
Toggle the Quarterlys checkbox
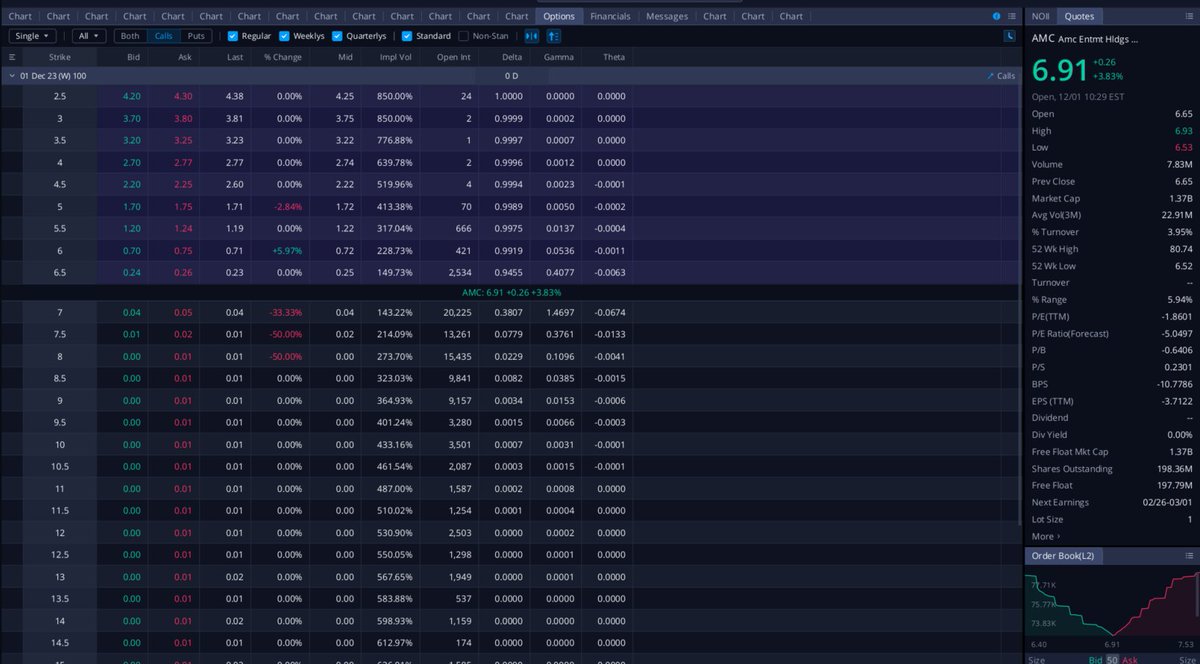point(338,36)
